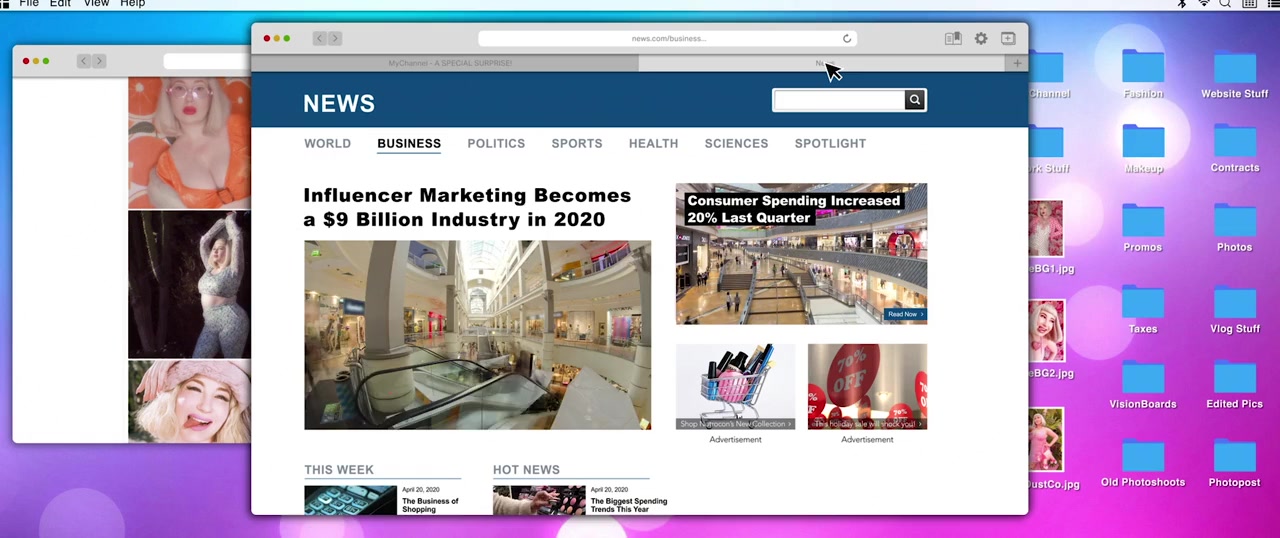
Task: Switch to MyChannel - A SPECIAL SURPRISE tab
Action: tap(449, 63)
